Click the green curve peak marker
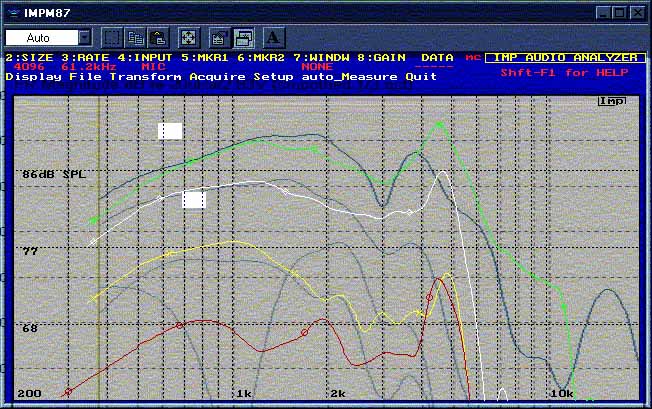The image size is (652, 409). (439, 124)
